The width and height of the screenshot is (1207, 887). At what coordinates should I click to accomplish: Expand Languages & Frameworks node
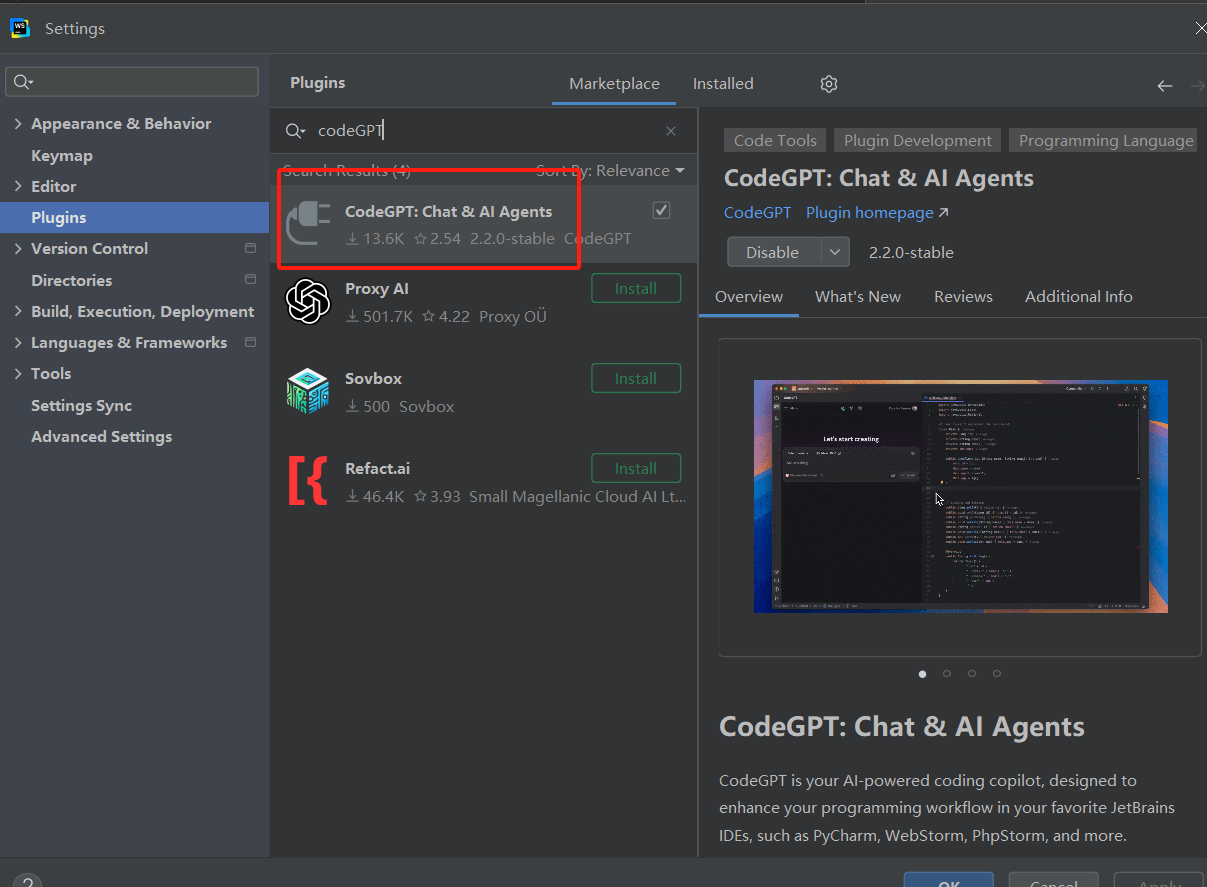click(18, 342)
